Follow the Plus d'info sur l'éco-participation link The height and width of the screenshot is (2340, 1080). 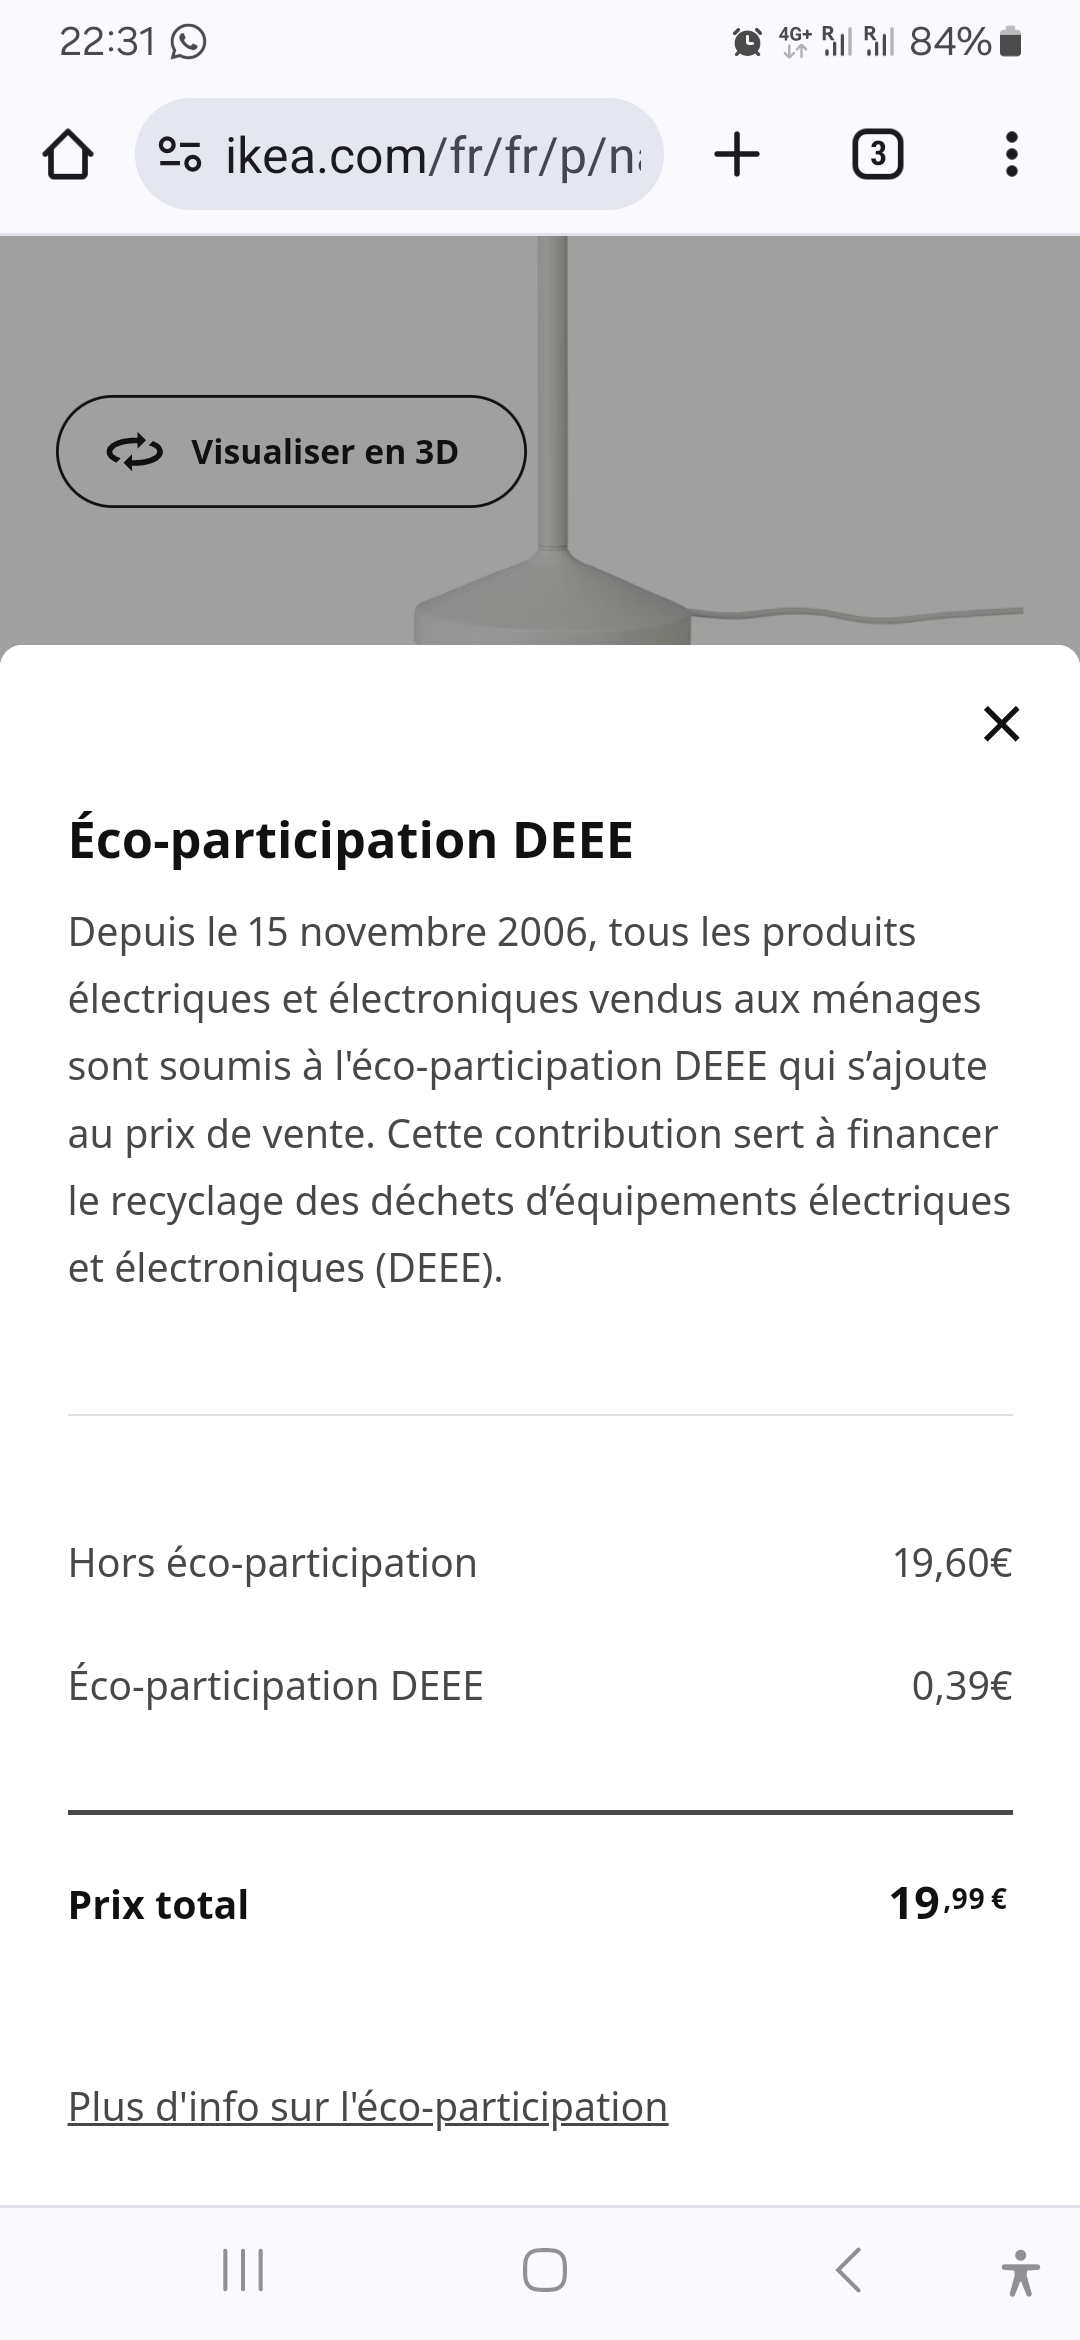pos(367,2106)
